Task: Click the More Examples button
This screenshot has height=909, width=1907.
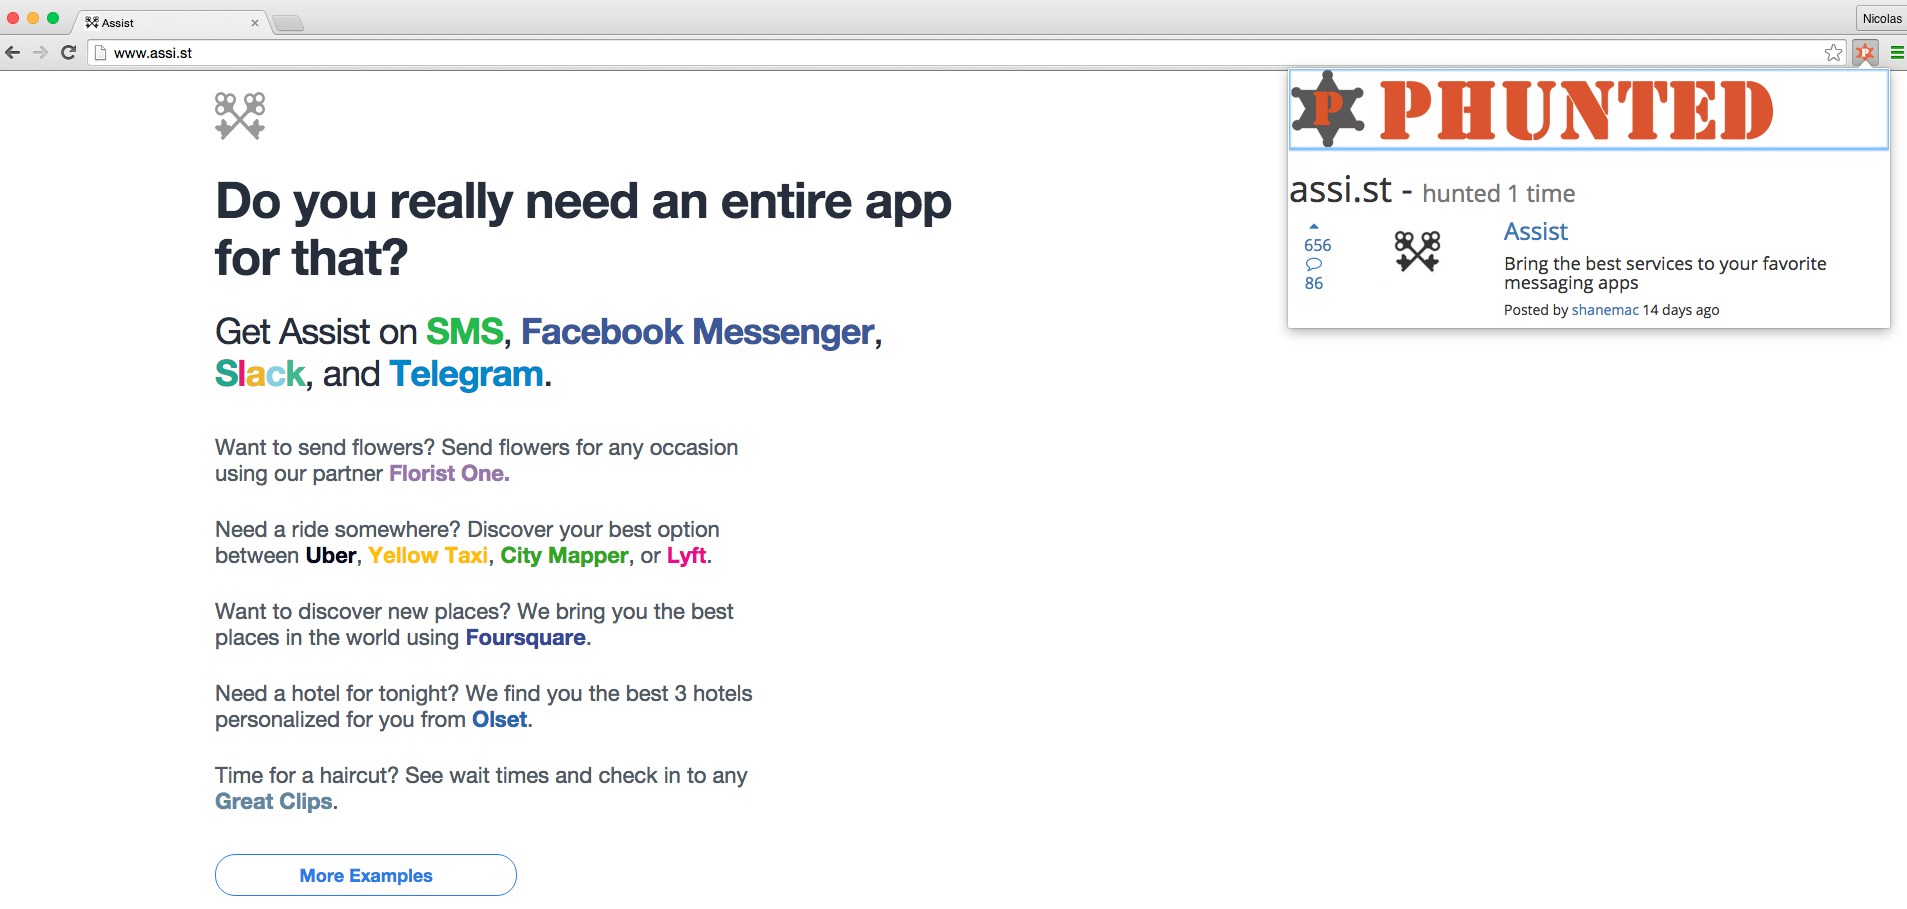Action: click(366, 875)
